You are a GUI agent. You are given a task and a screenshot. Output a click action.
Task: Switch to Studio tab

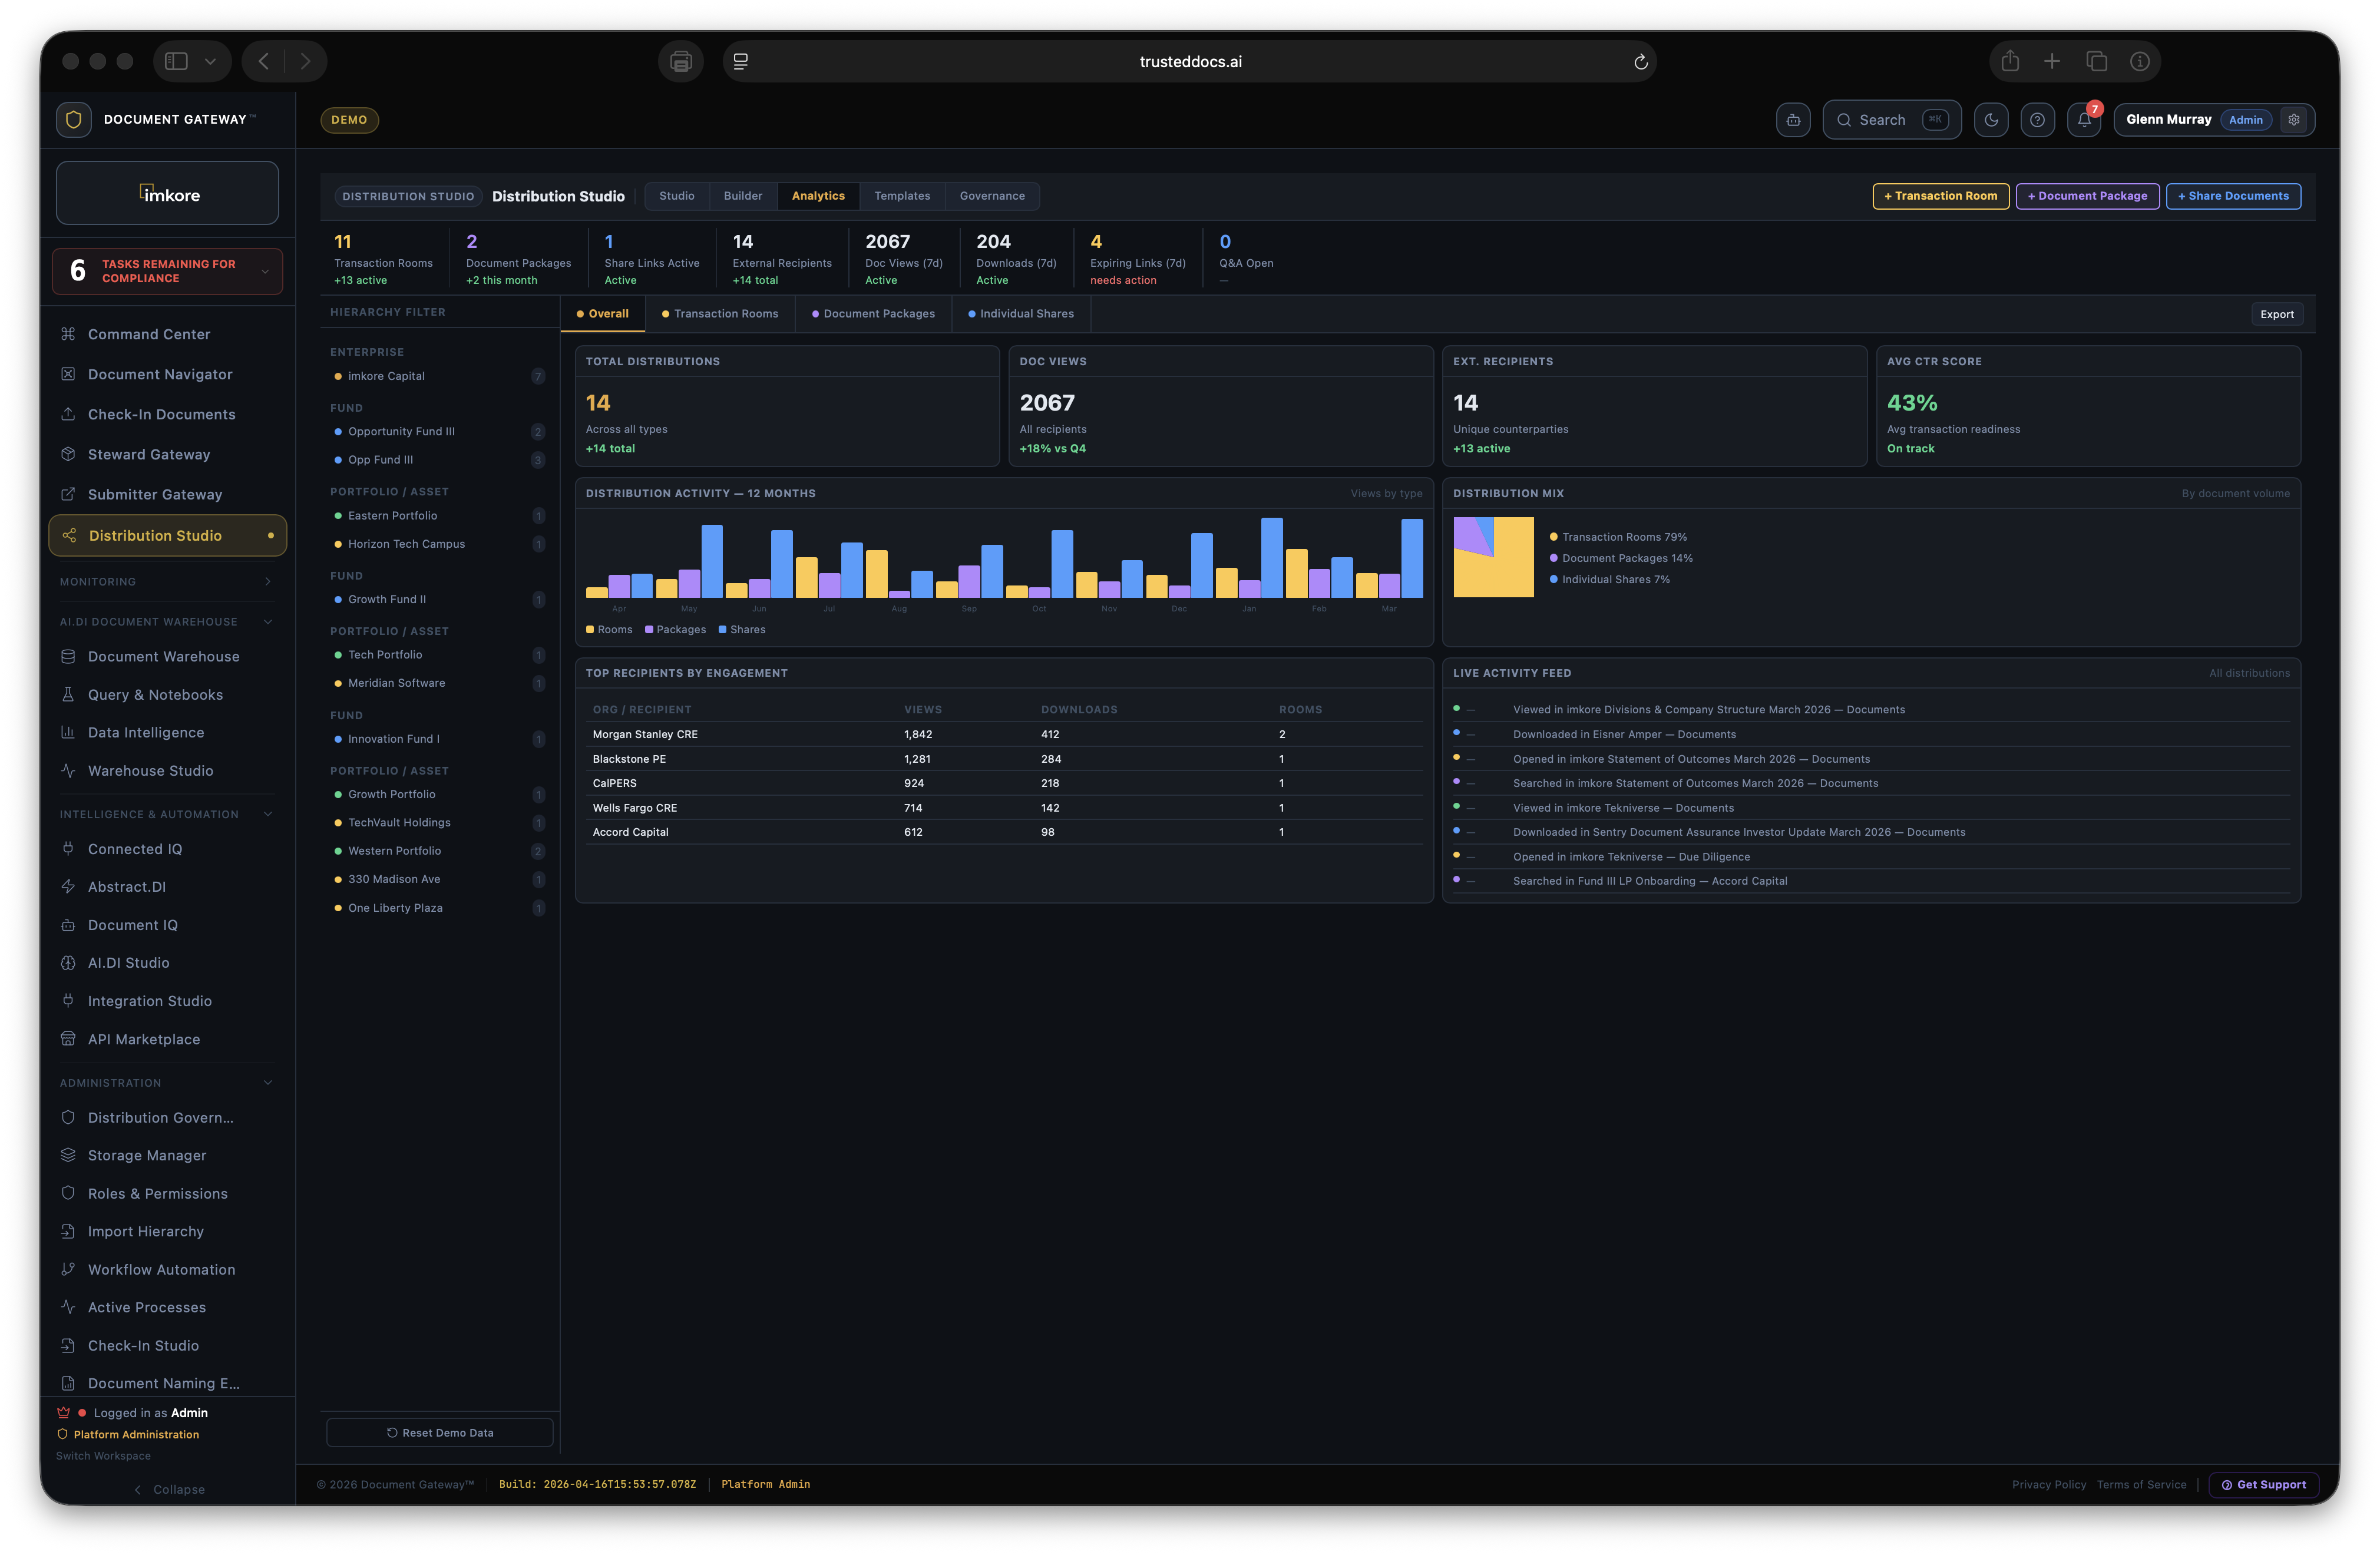676,196
